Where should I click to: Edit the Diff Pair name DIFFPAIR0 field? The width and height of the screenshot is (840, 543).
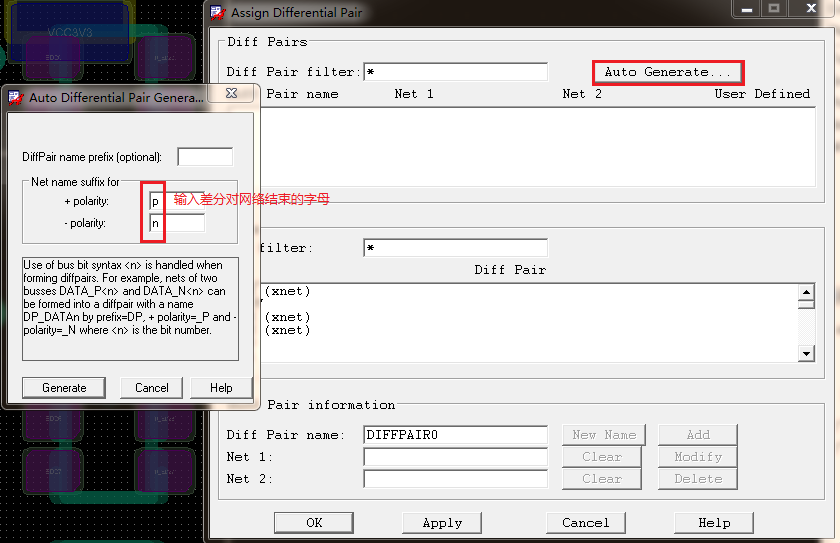coord(455,435)
